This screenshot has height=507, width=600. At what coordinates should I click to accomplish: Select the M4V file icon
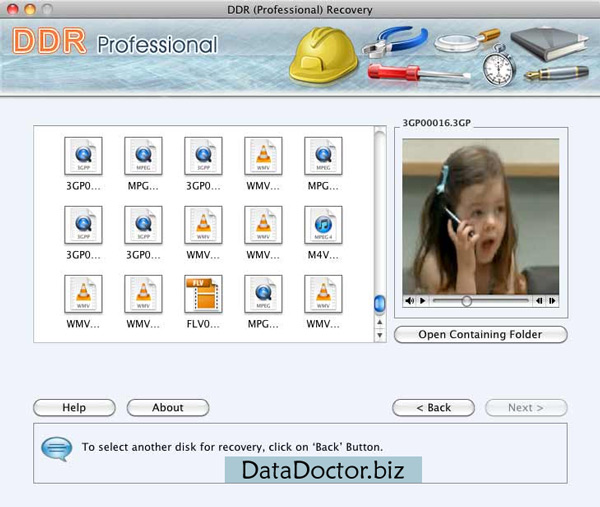[323, 225]
